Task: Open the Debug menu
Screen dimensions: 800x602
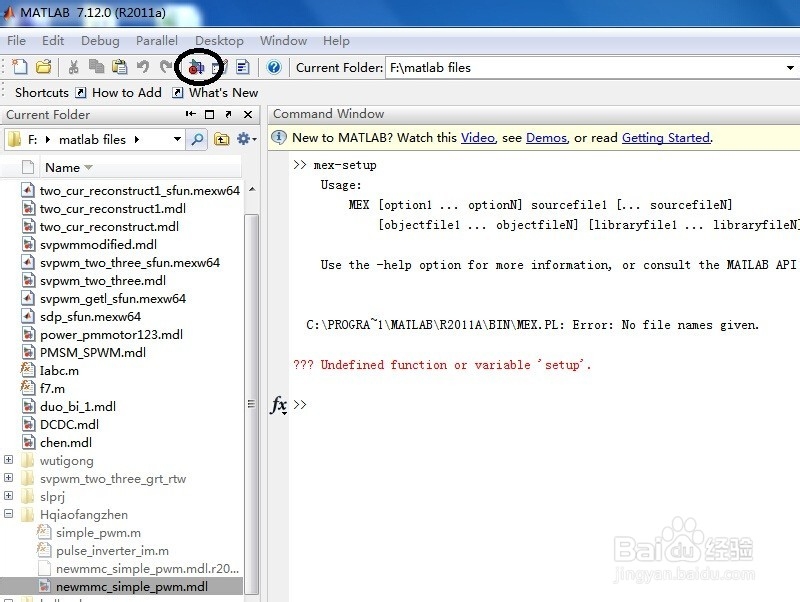Action: tap(100, 41)
